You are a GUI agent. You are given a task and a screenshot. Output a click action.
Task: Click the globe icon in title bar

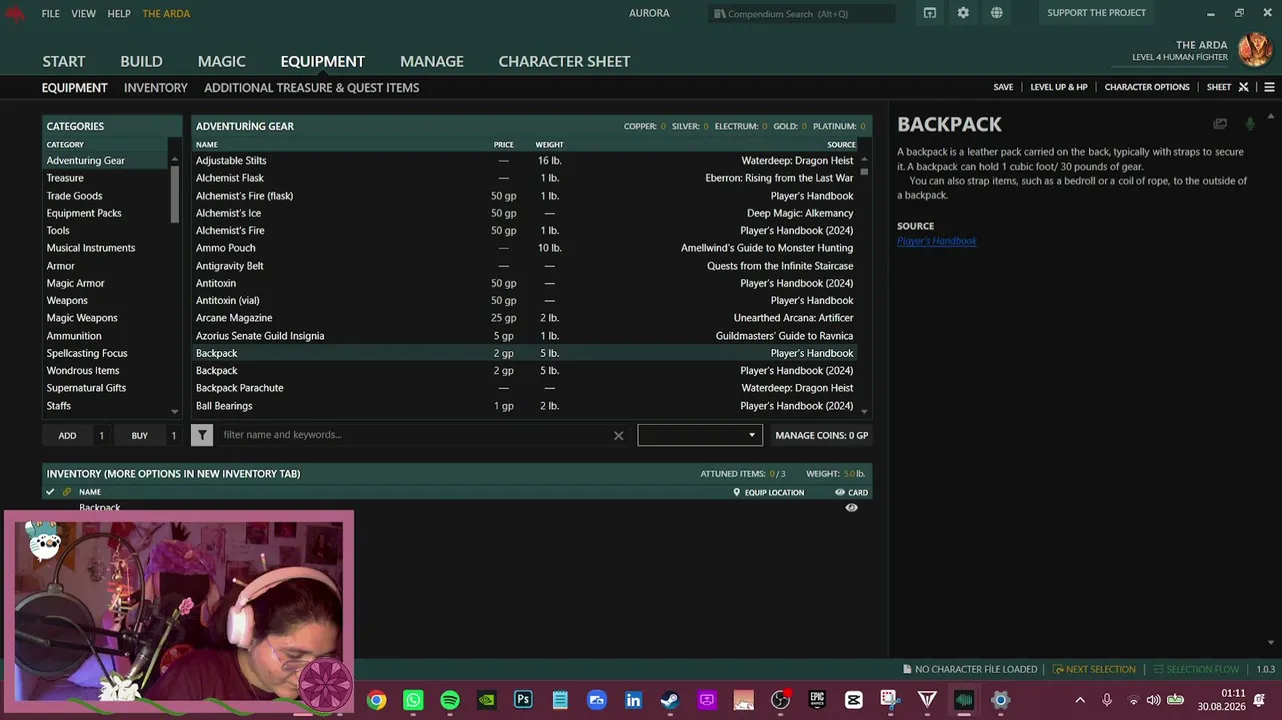pyautogui.click(x=997, y=13)
